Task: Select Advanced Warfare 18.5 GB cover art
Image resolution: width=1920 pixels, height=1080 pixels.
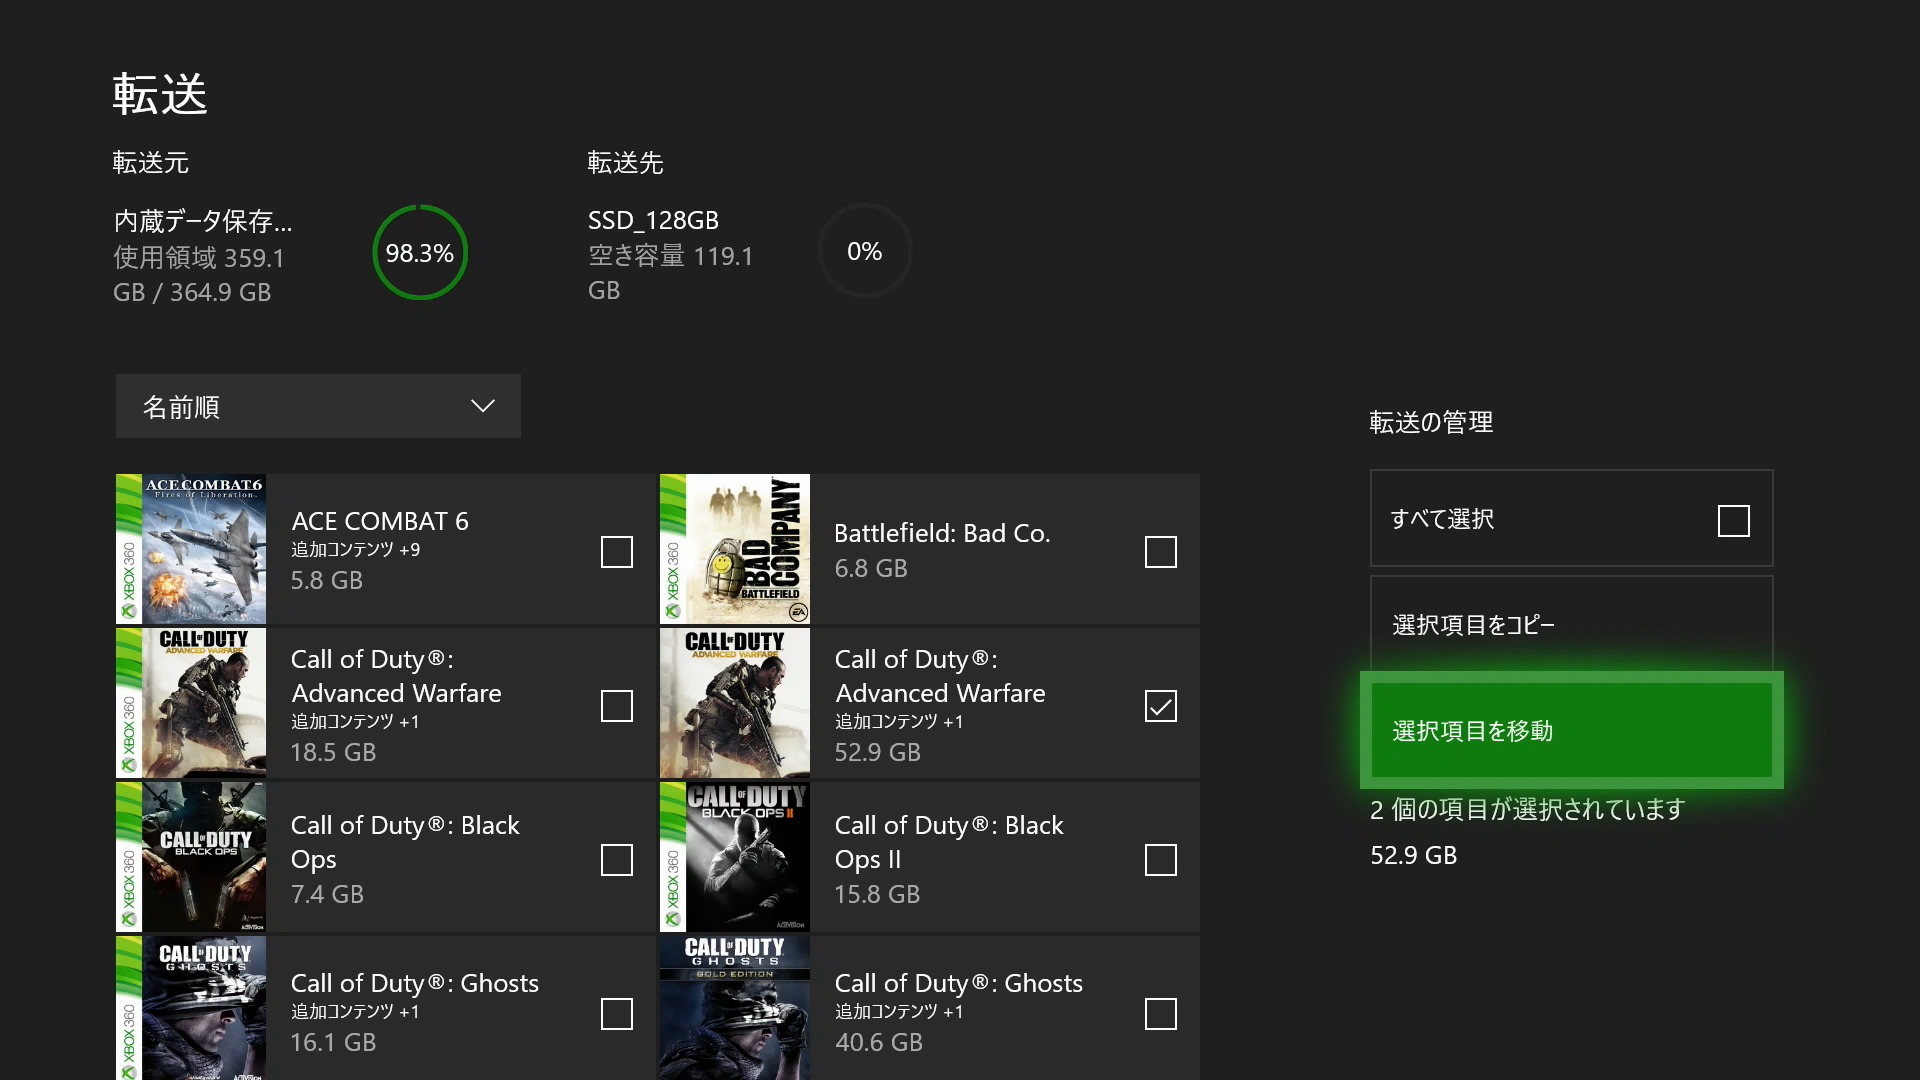Action: click(191, 703)
